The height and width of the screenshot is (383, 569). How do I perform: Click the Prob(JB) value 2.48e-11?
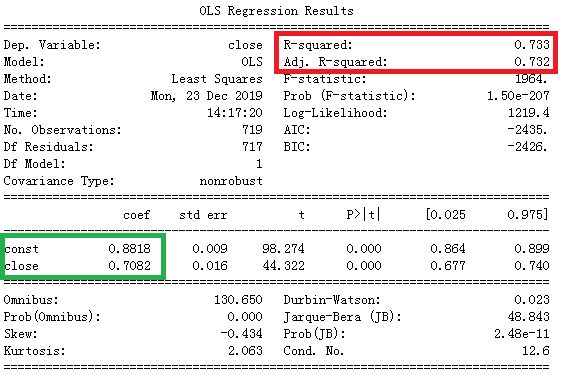click(521, 334)
